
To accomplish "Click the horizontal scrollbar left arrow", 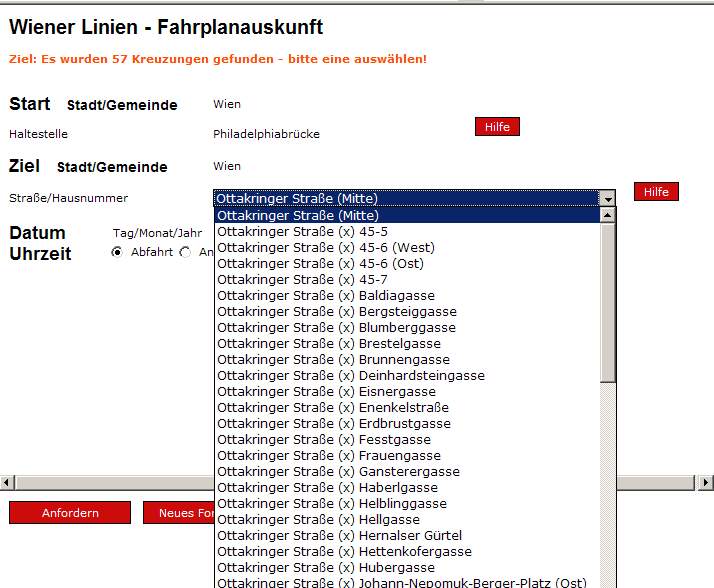I will 7,482.
